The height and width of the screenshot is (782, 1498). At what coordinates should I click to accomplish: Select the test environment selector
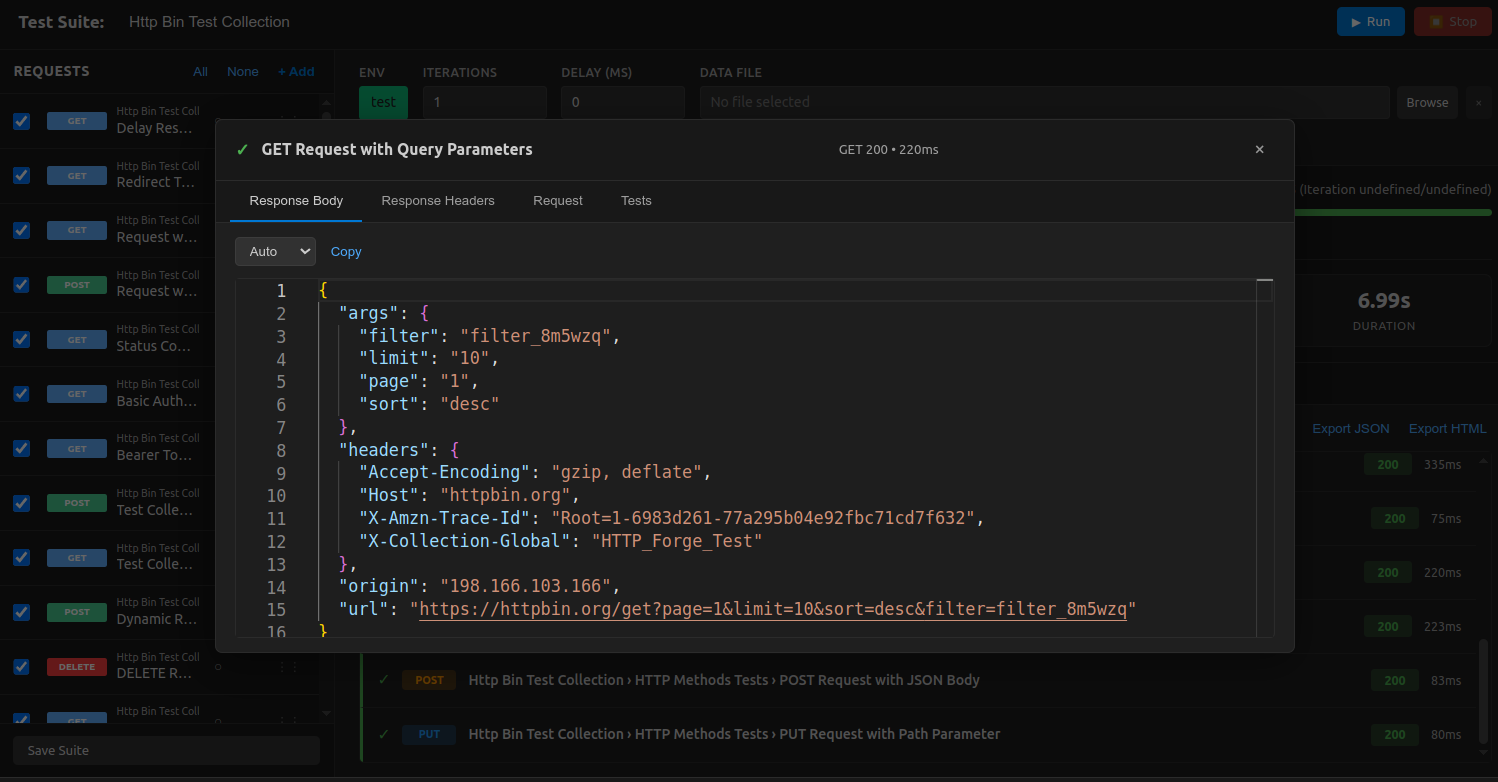(383, 102)
